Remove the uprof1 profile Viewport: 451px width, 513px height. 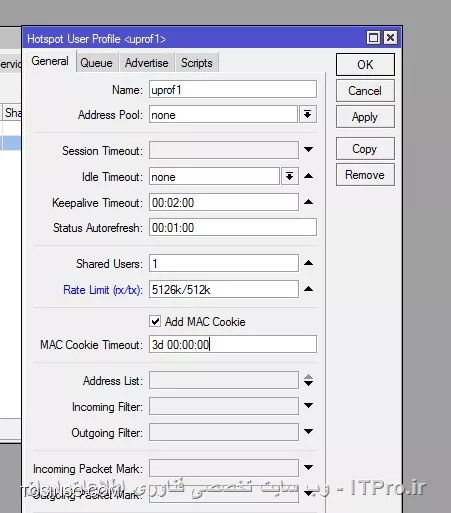pyautogui.click(x=365, y=175)
